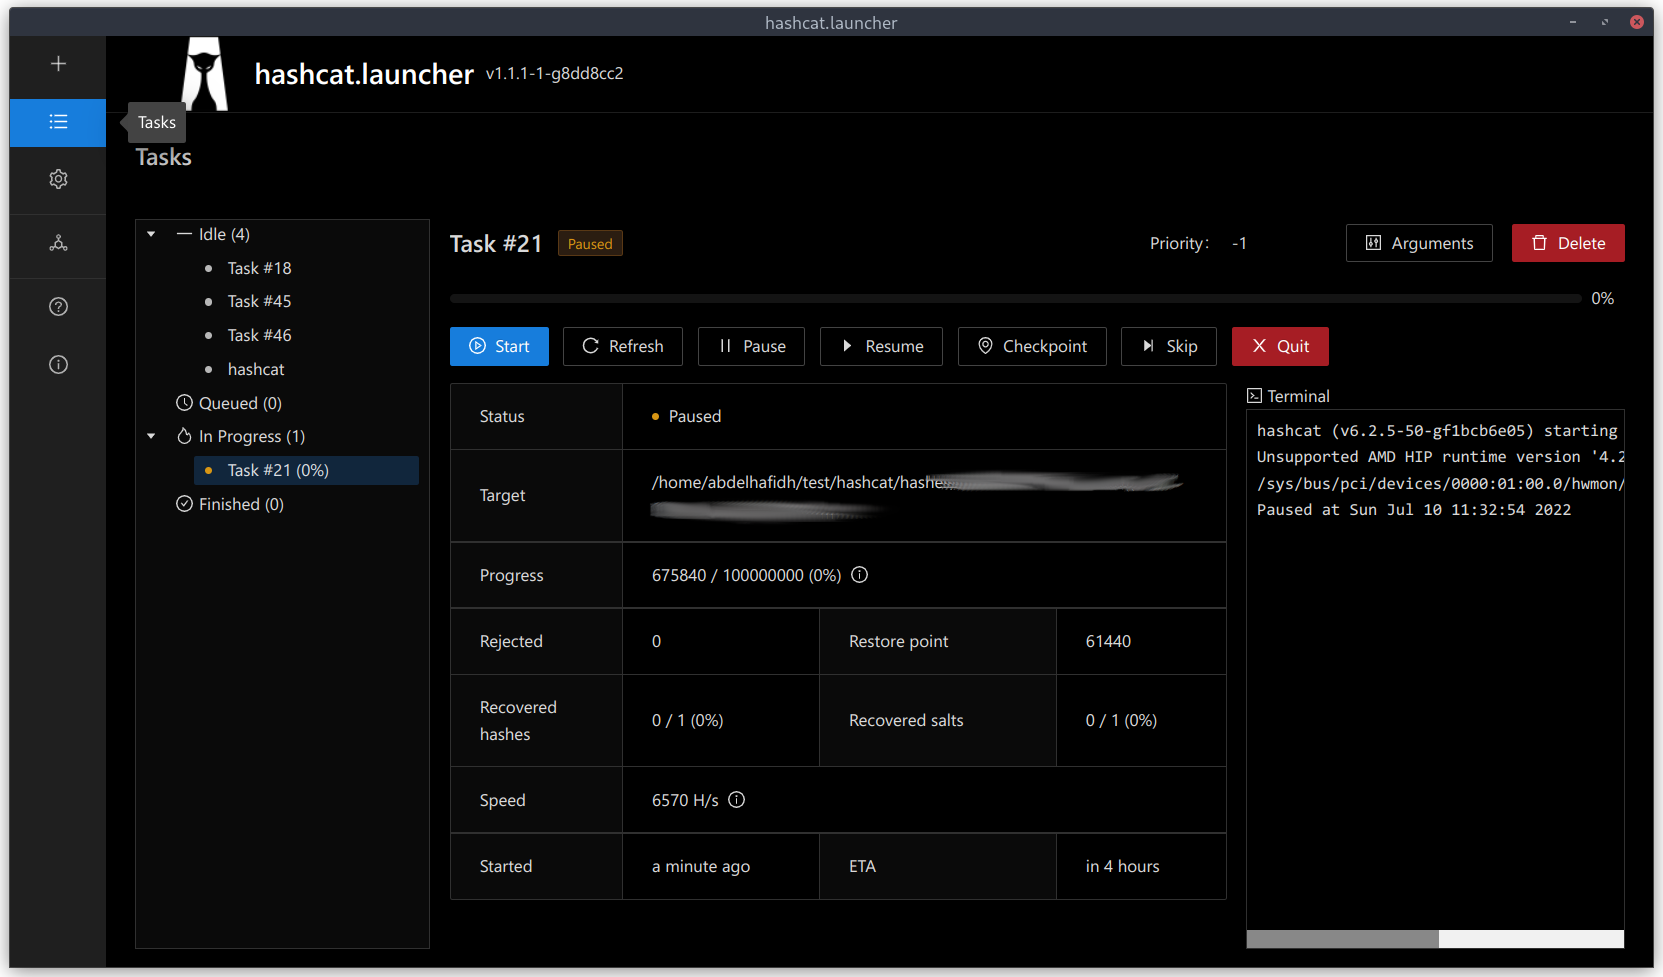Click the fire icon next to In Progress
The image size is (1663, 977).
point(184,436)
